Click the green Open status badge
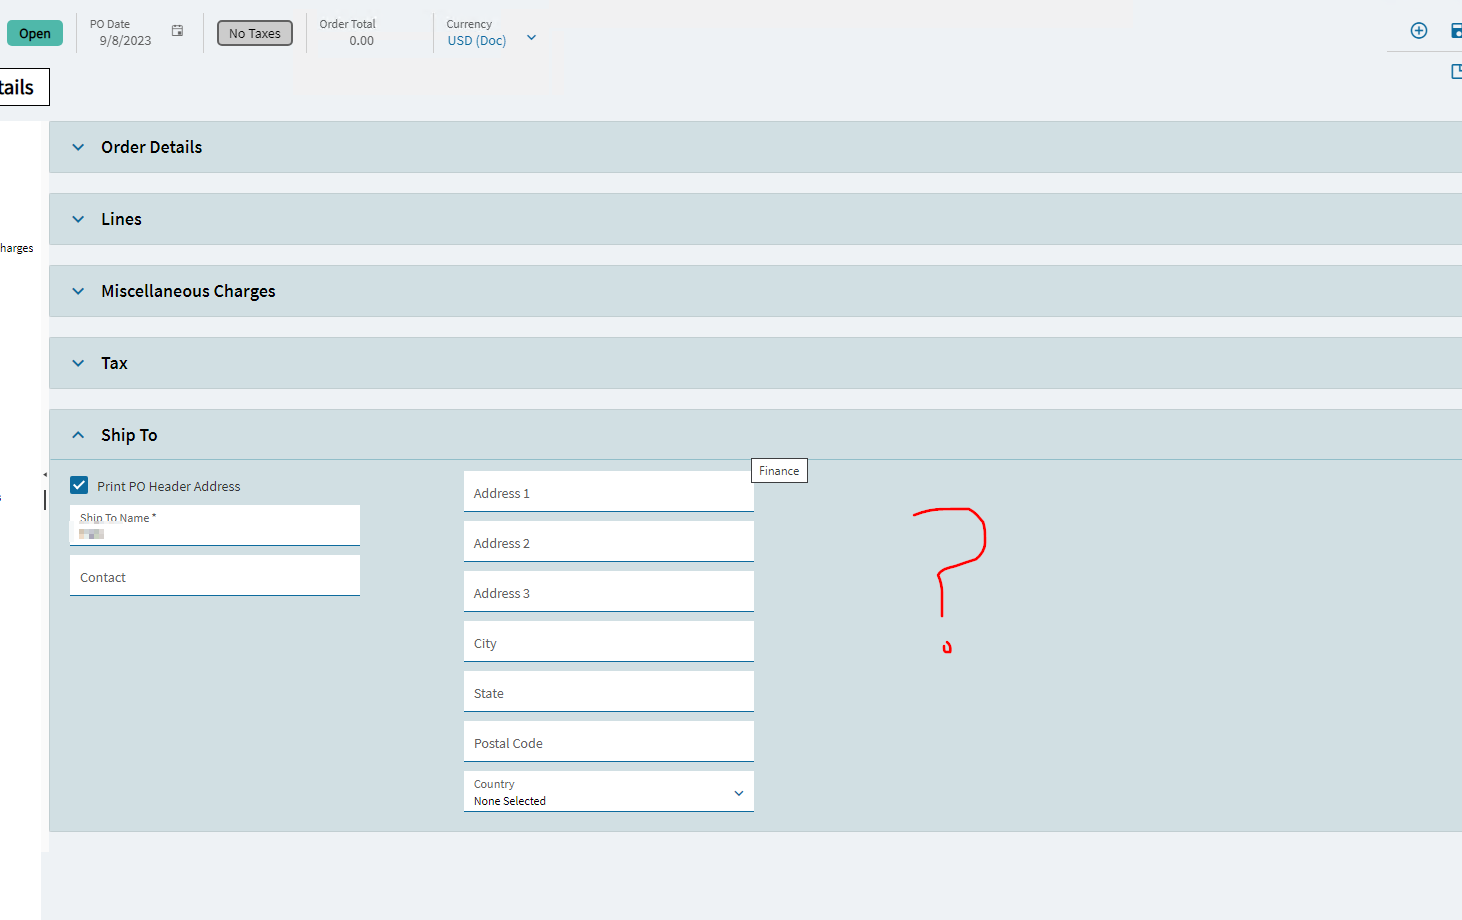The width and height of the screenshot is (1462, 920). click(35, 33)
